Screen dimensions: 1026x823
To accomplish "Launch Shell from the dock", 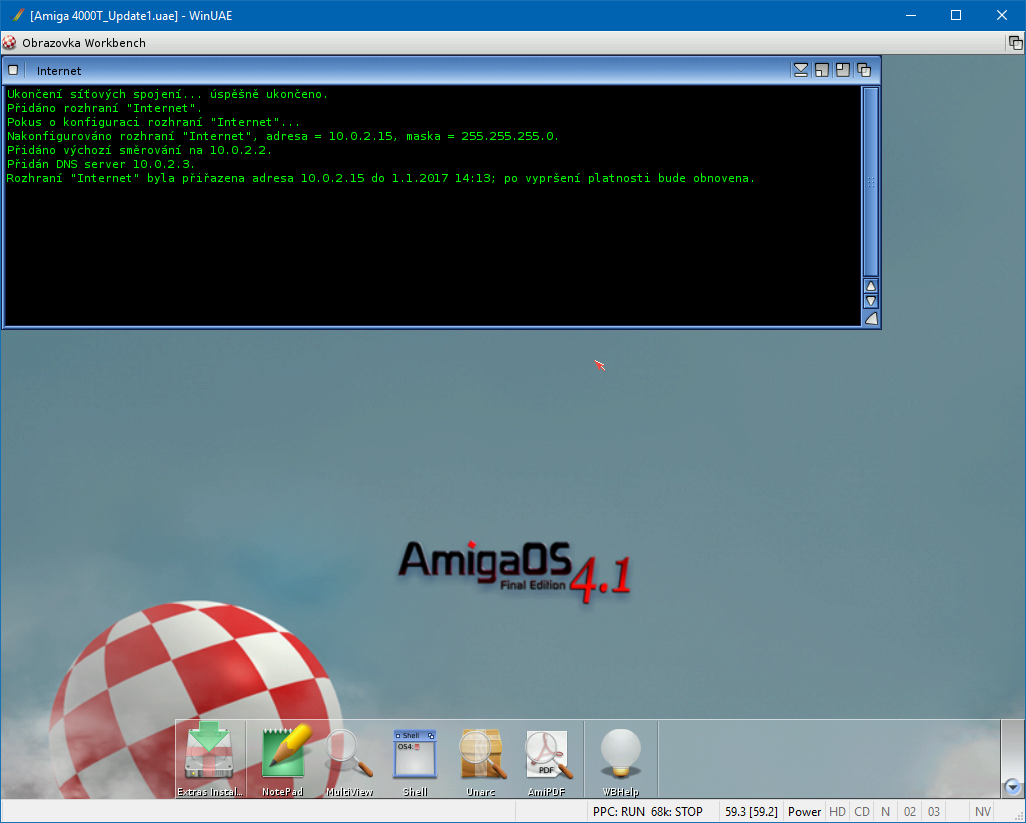I will click(x=415, y=753).
